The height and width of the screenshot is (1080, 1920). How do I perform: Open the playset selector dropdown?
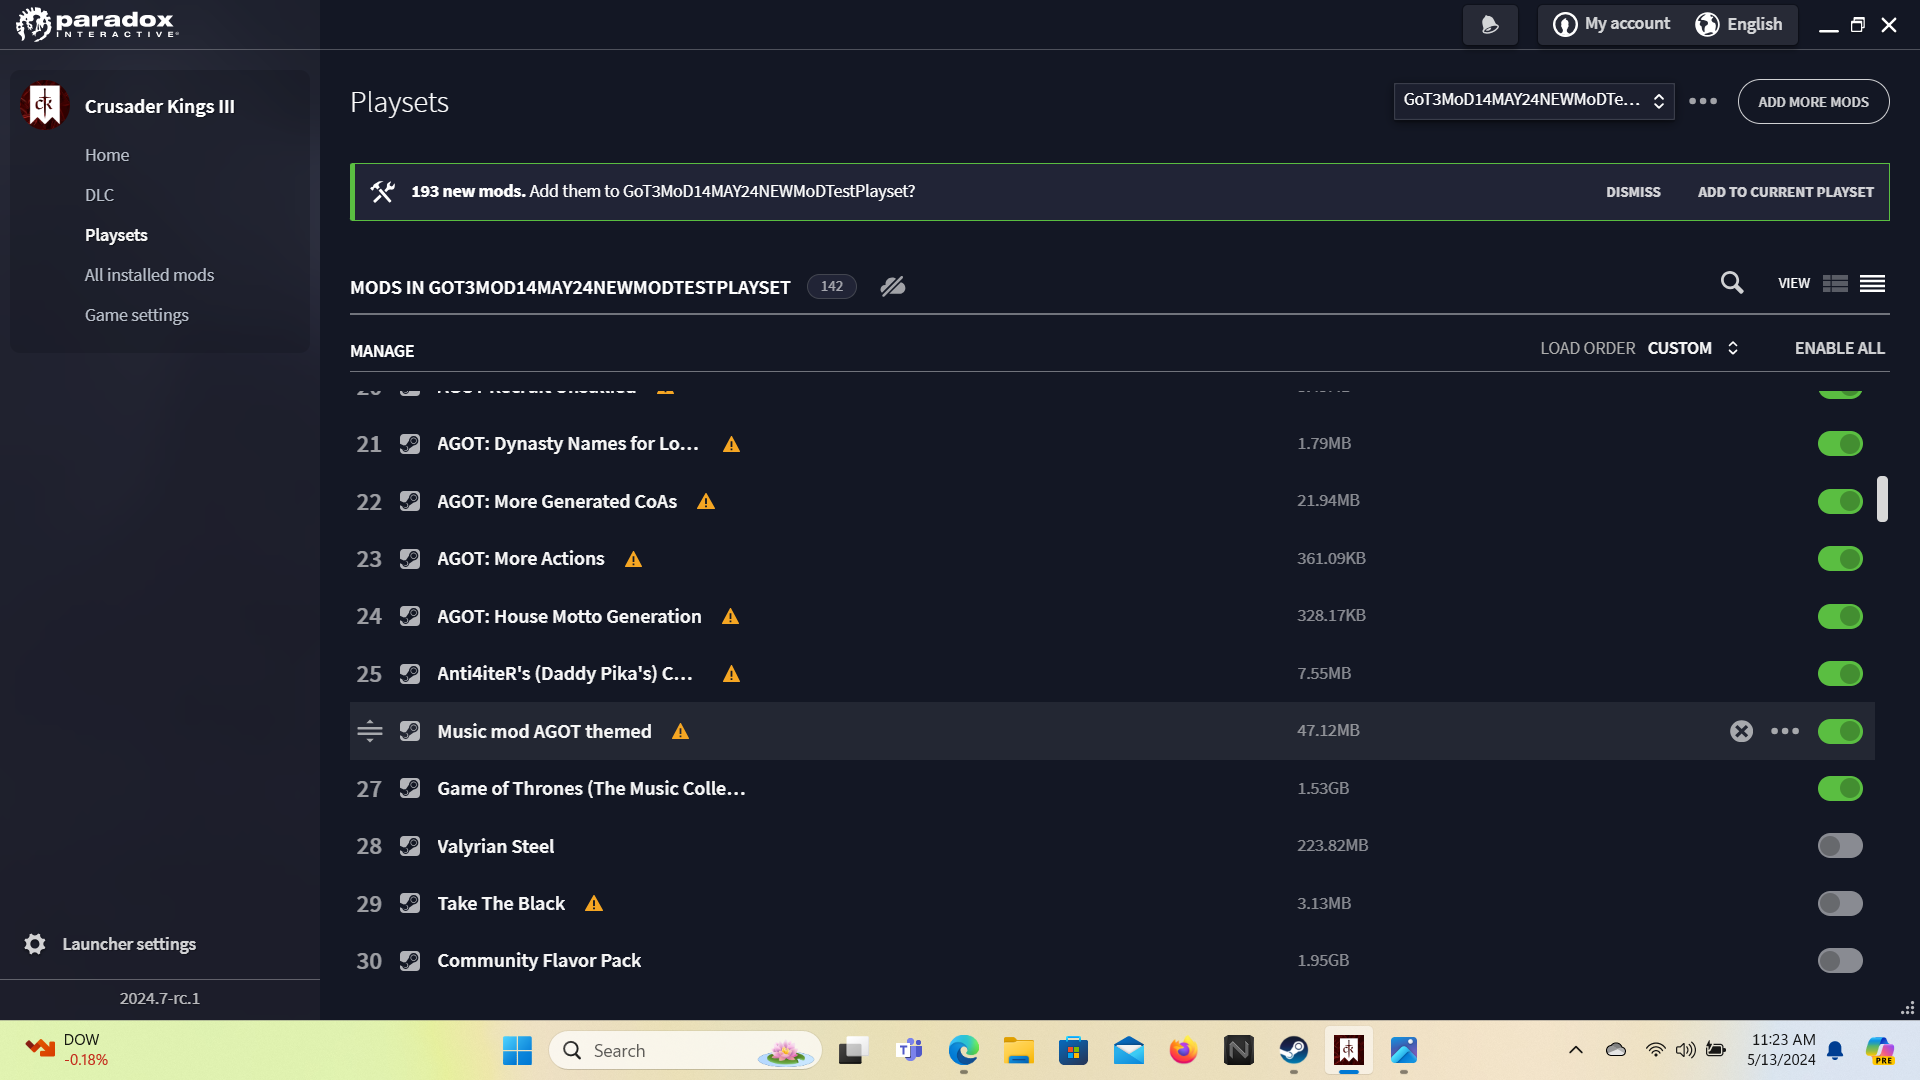click(x=1533, y=100)
